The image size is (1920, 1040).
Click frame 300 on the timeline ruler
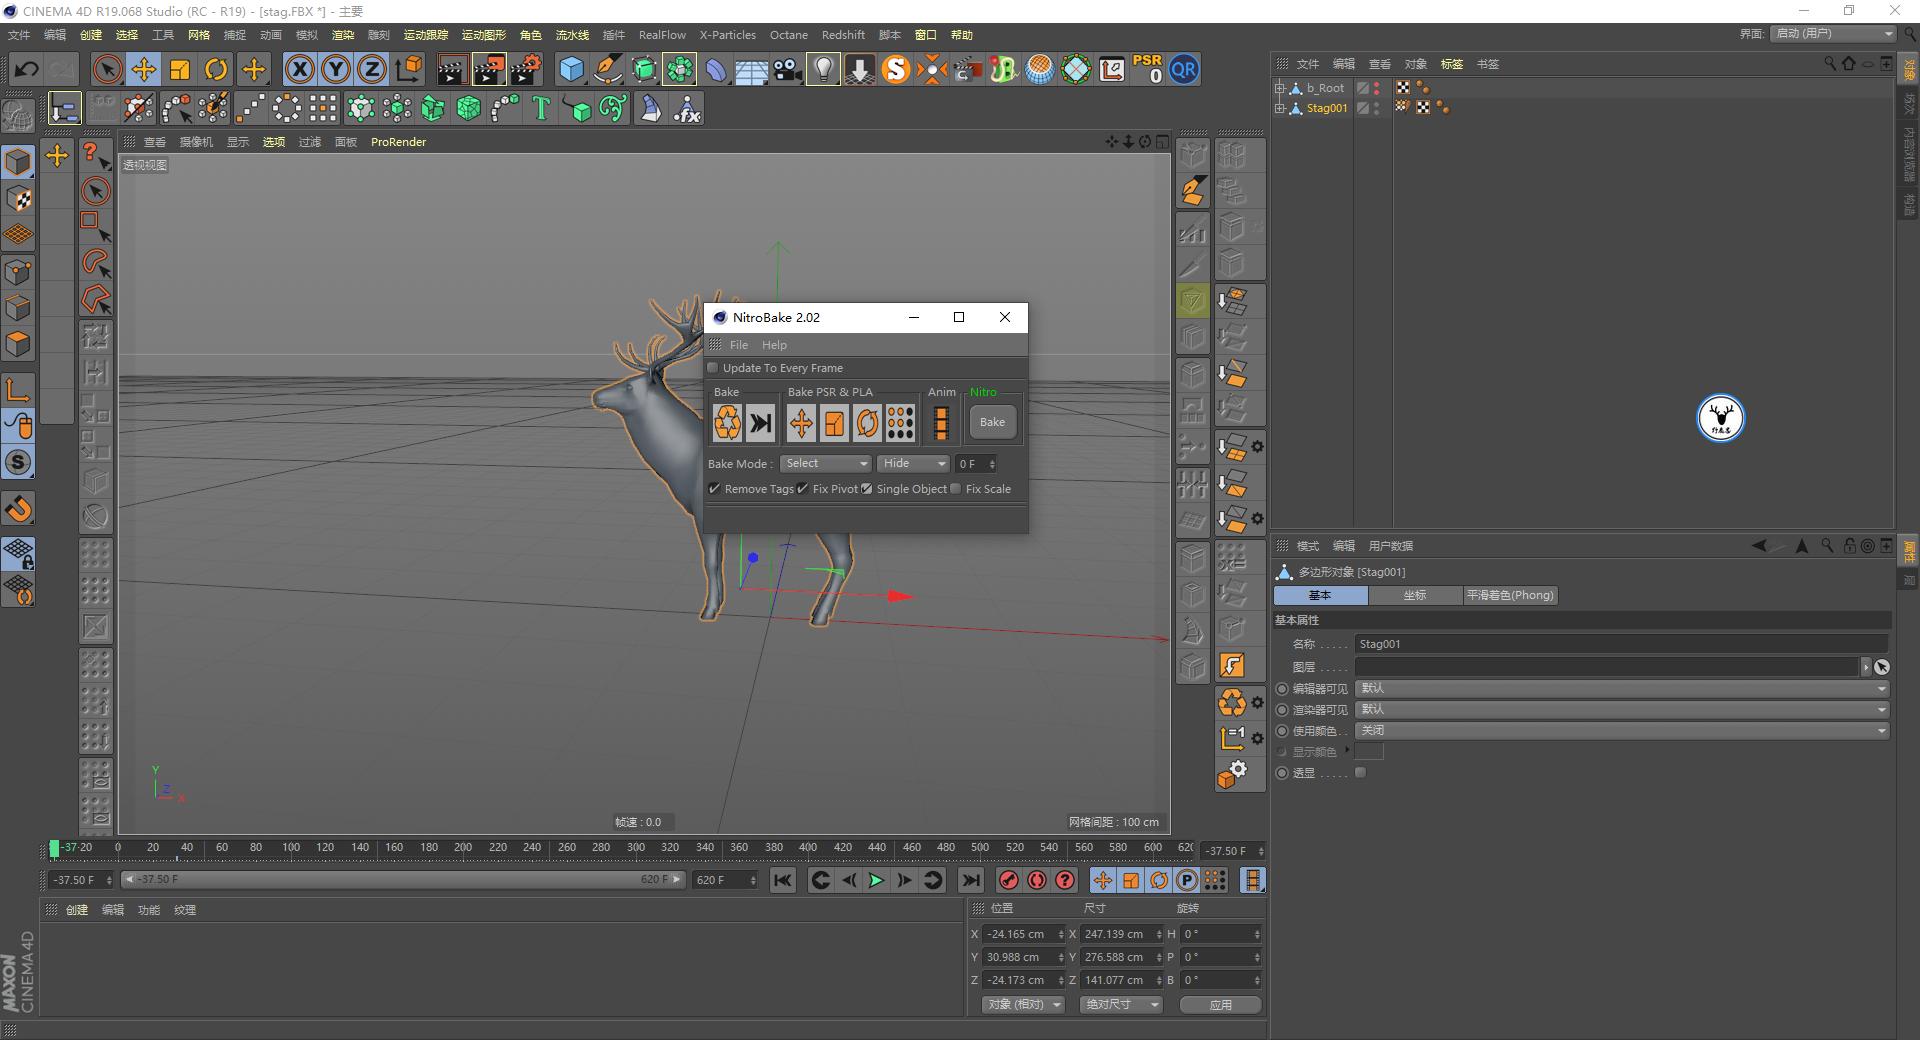[636, 848]
